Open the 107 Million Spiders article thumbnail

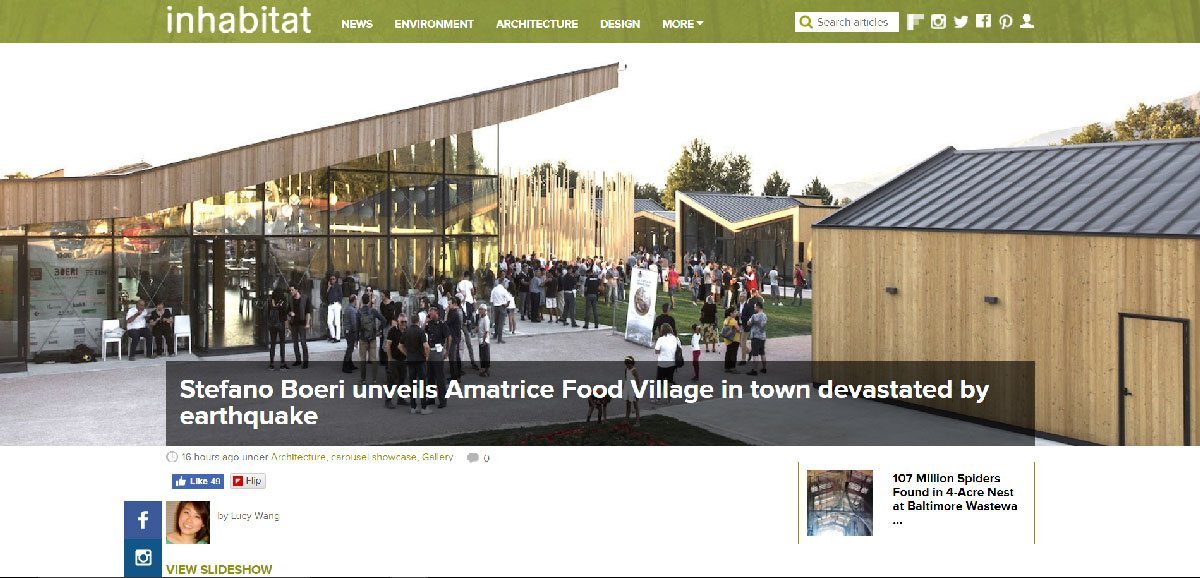(x=840, y=503)
